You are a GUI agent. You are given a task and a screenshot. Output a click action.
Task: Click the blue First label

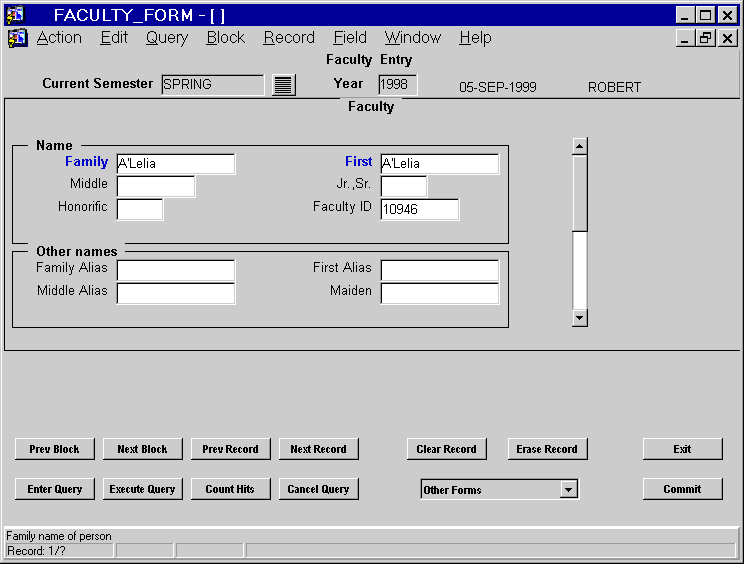(359, 162)
